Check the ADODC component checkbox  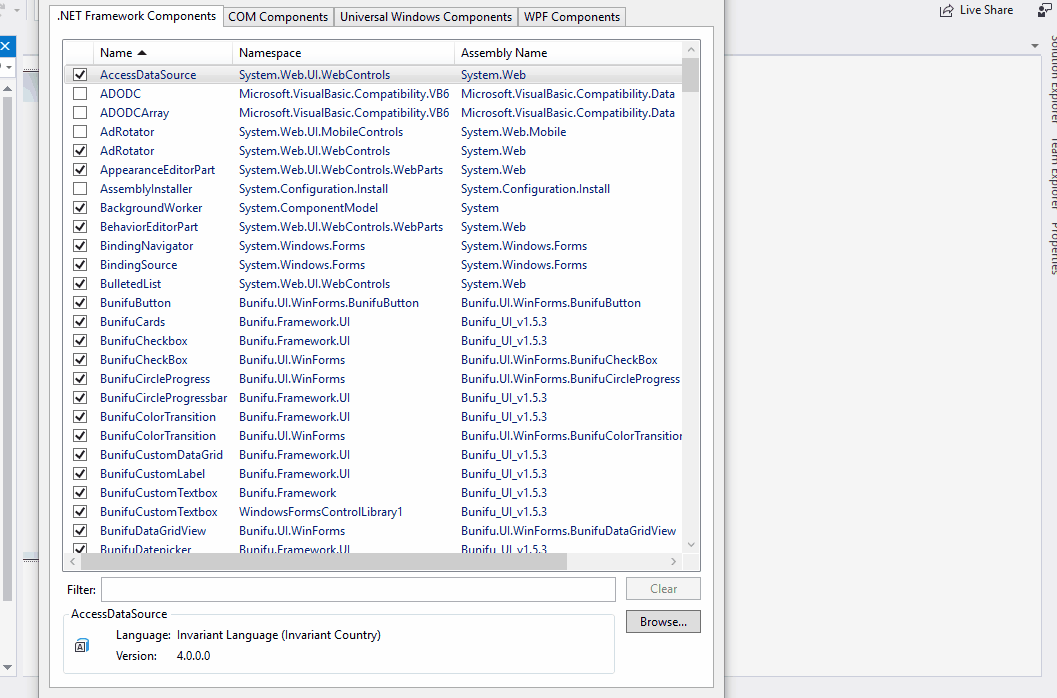pyautogui.click(x=80, y=94)
